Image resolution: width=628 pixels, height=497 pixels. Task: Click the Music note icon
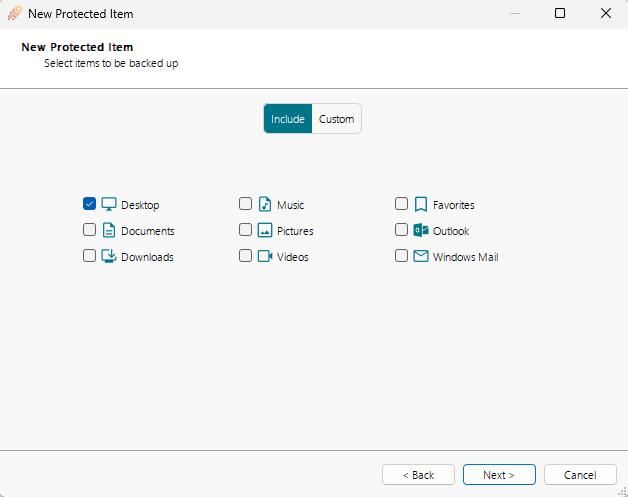point(265,204)
